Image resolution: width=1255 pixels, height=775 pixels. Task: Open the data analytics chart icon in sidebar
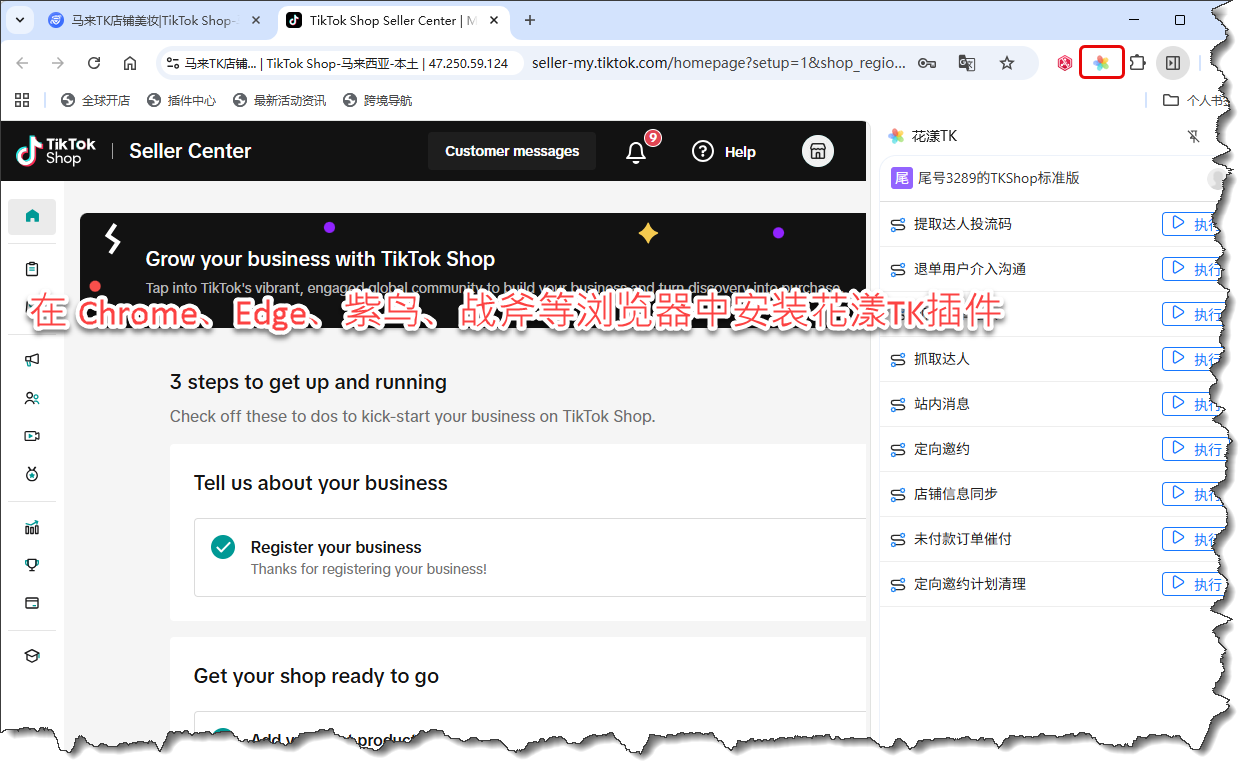(32, 527)
